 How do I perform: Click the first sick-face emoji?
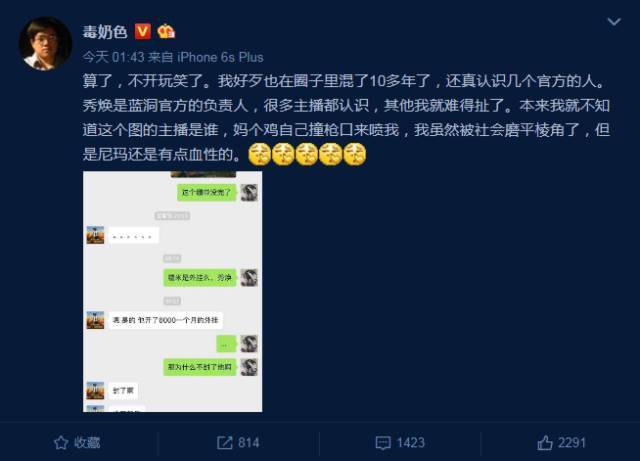click(x=260, y=154)
